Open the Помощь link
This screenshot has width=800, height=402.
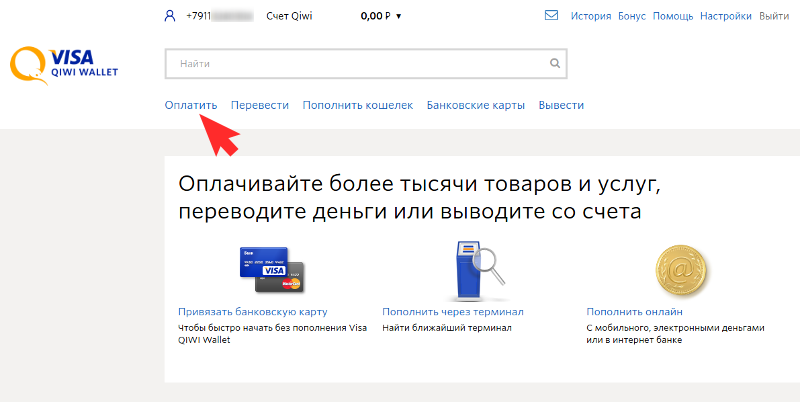coord(673,16)
